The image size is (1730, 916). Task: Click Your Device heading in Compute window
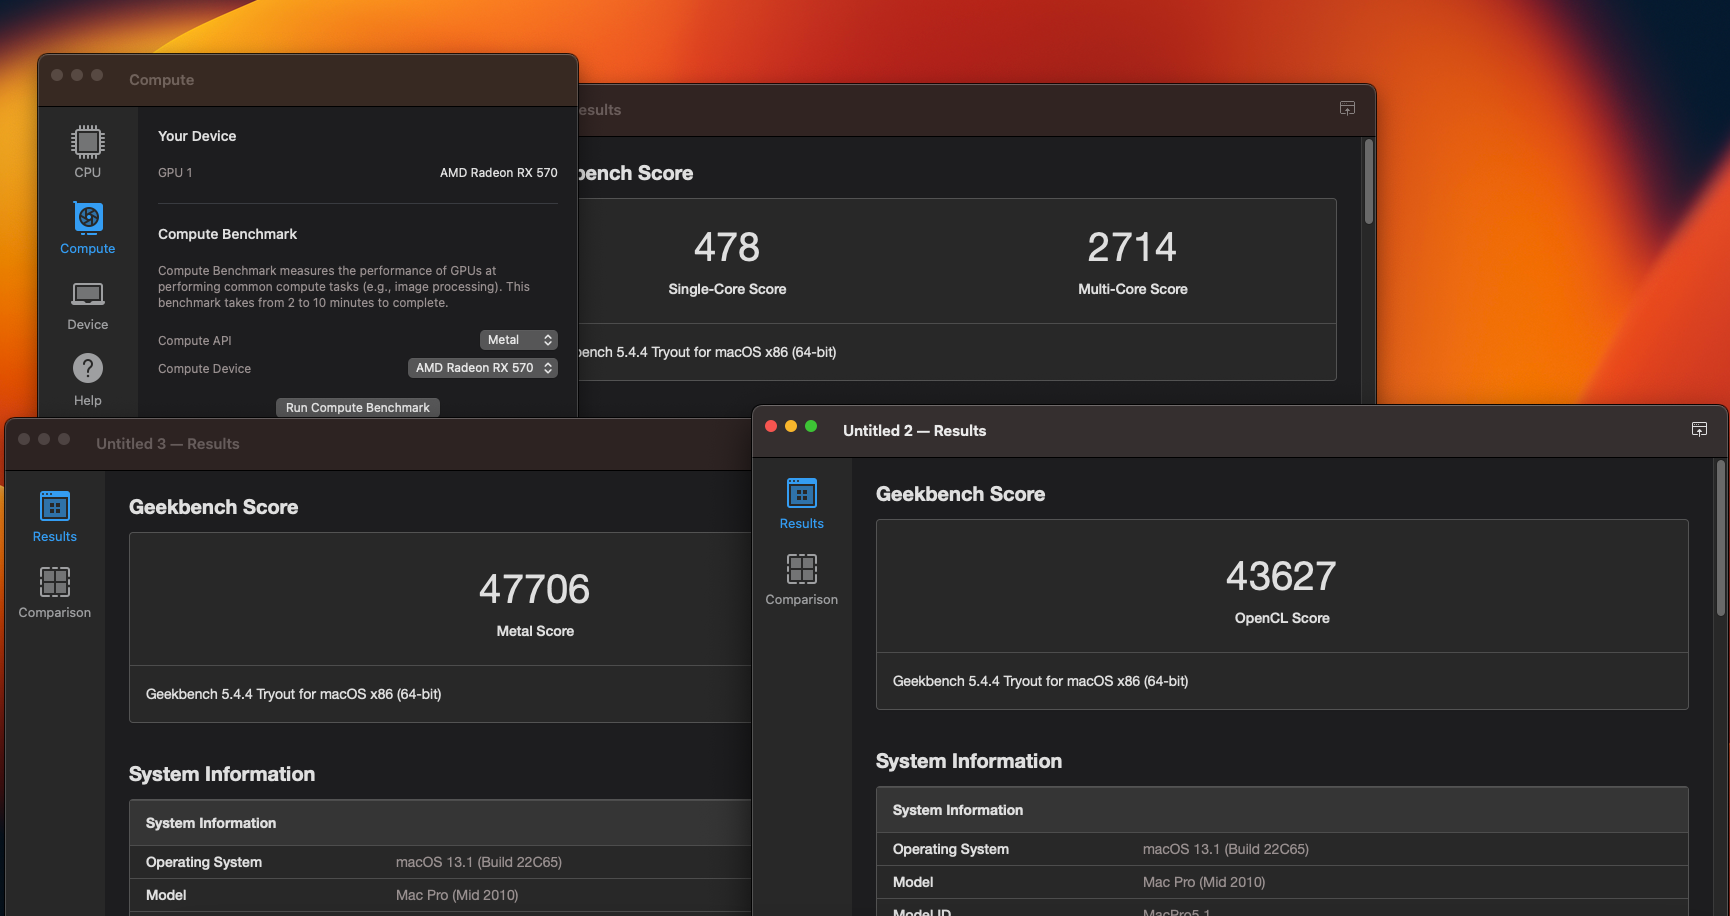point(197,136)
